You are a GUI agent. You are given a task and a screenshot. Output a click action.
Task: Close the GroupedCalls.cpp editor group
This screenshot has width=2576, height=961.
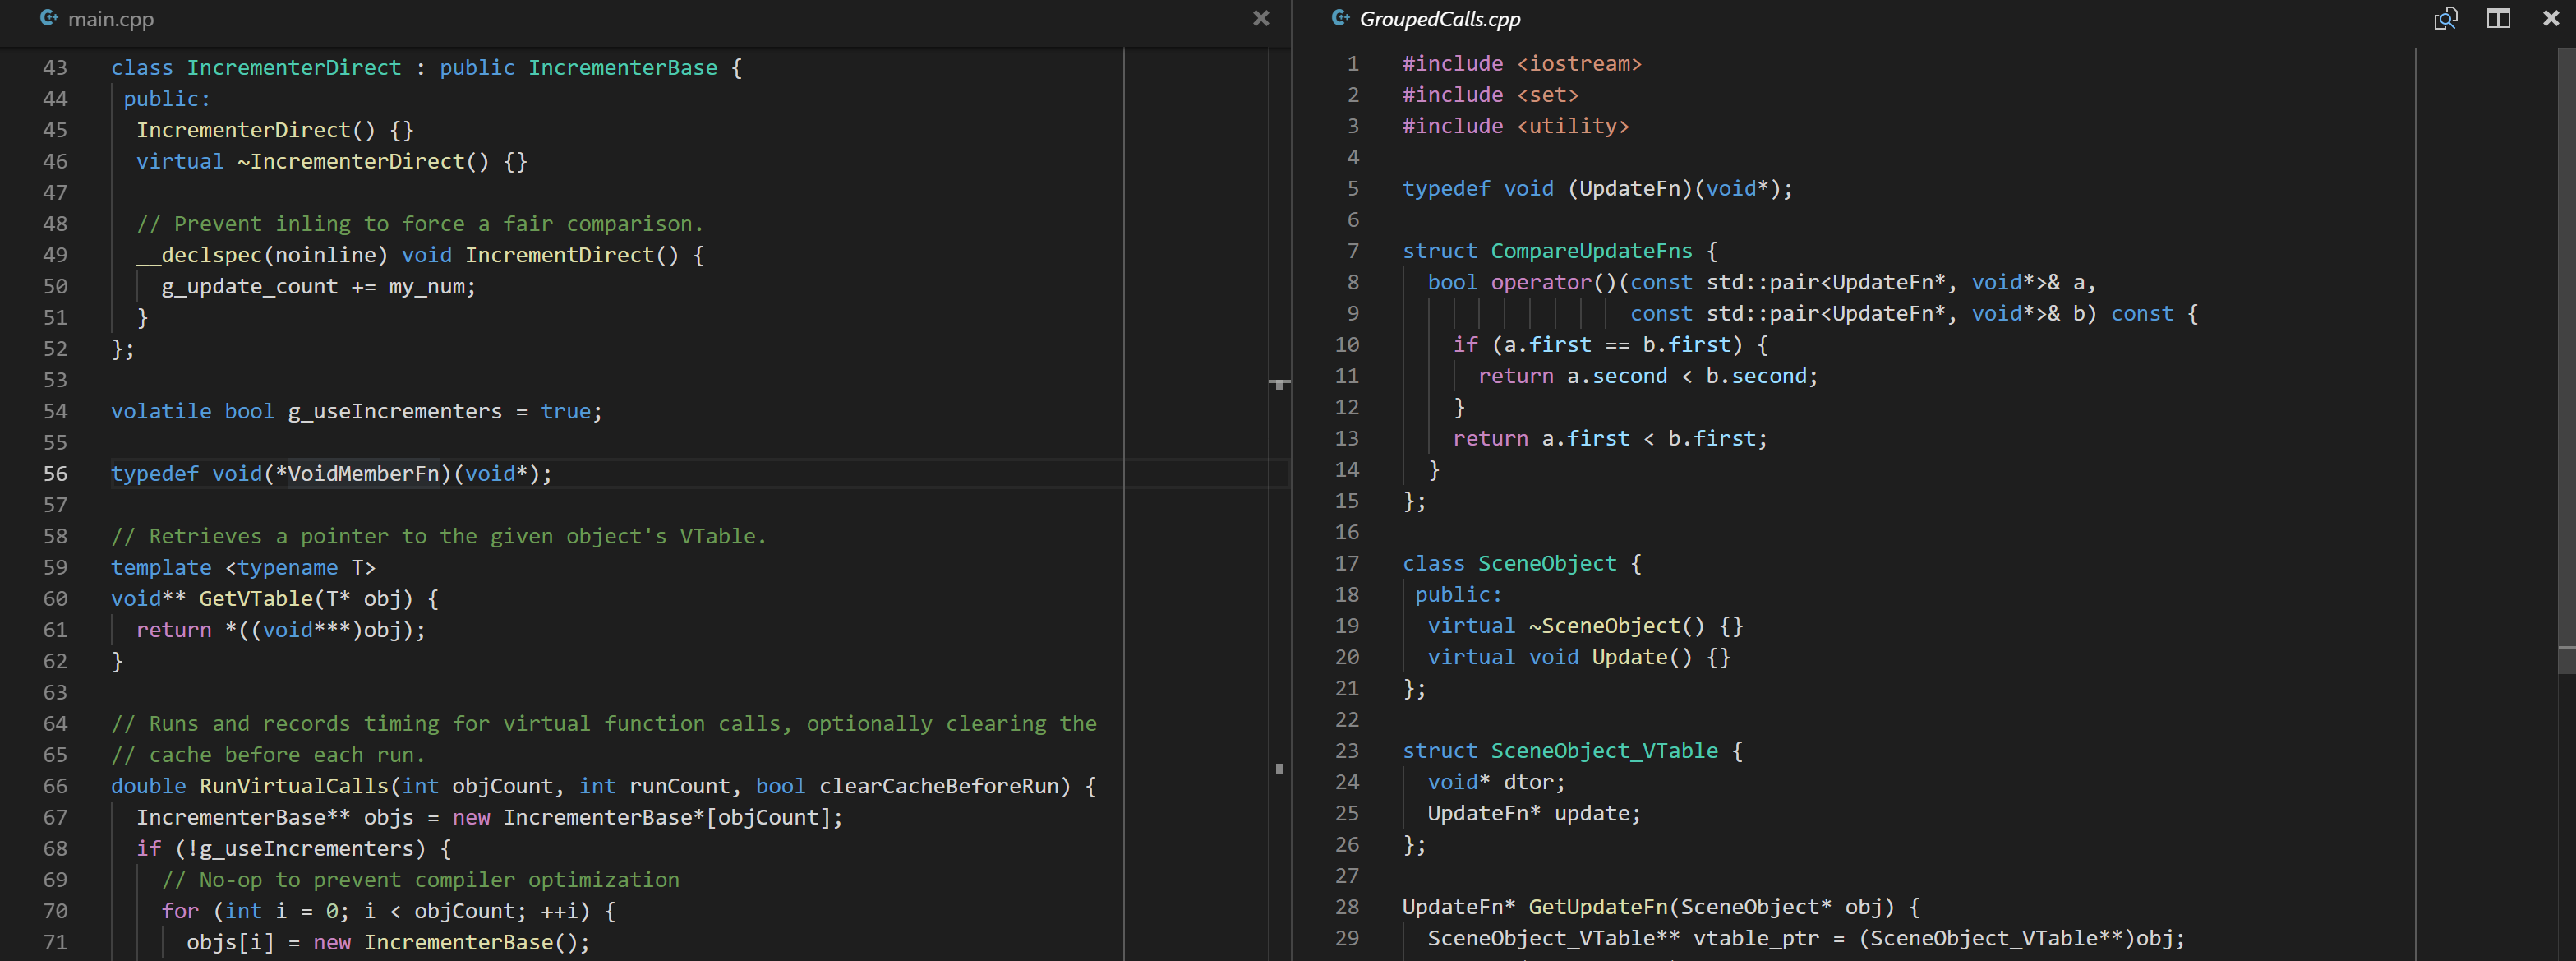click(x=2551, y=19)
